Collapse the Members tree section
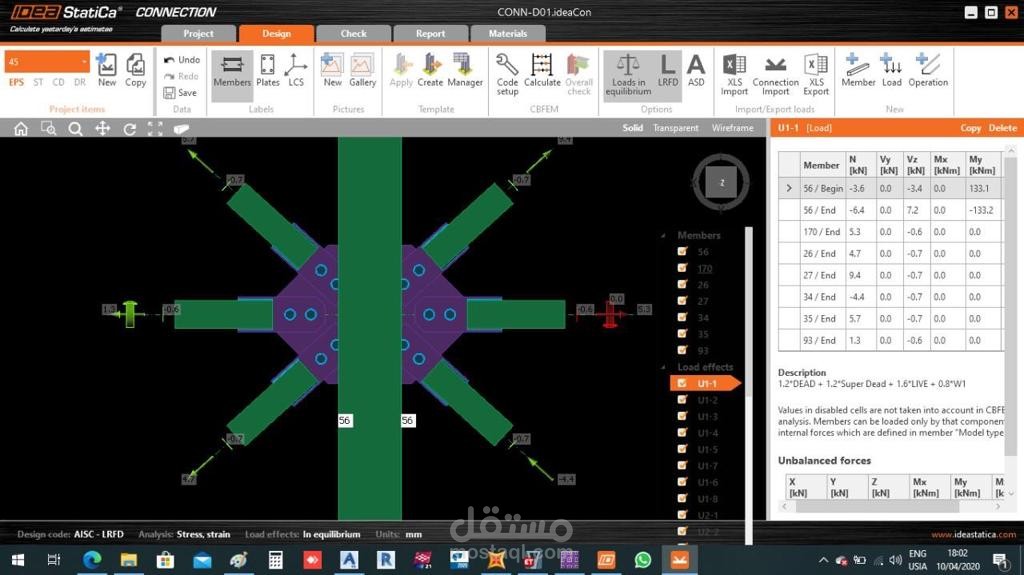The image size is (1024, 575). pyautogui.click(x=664, y=235)
